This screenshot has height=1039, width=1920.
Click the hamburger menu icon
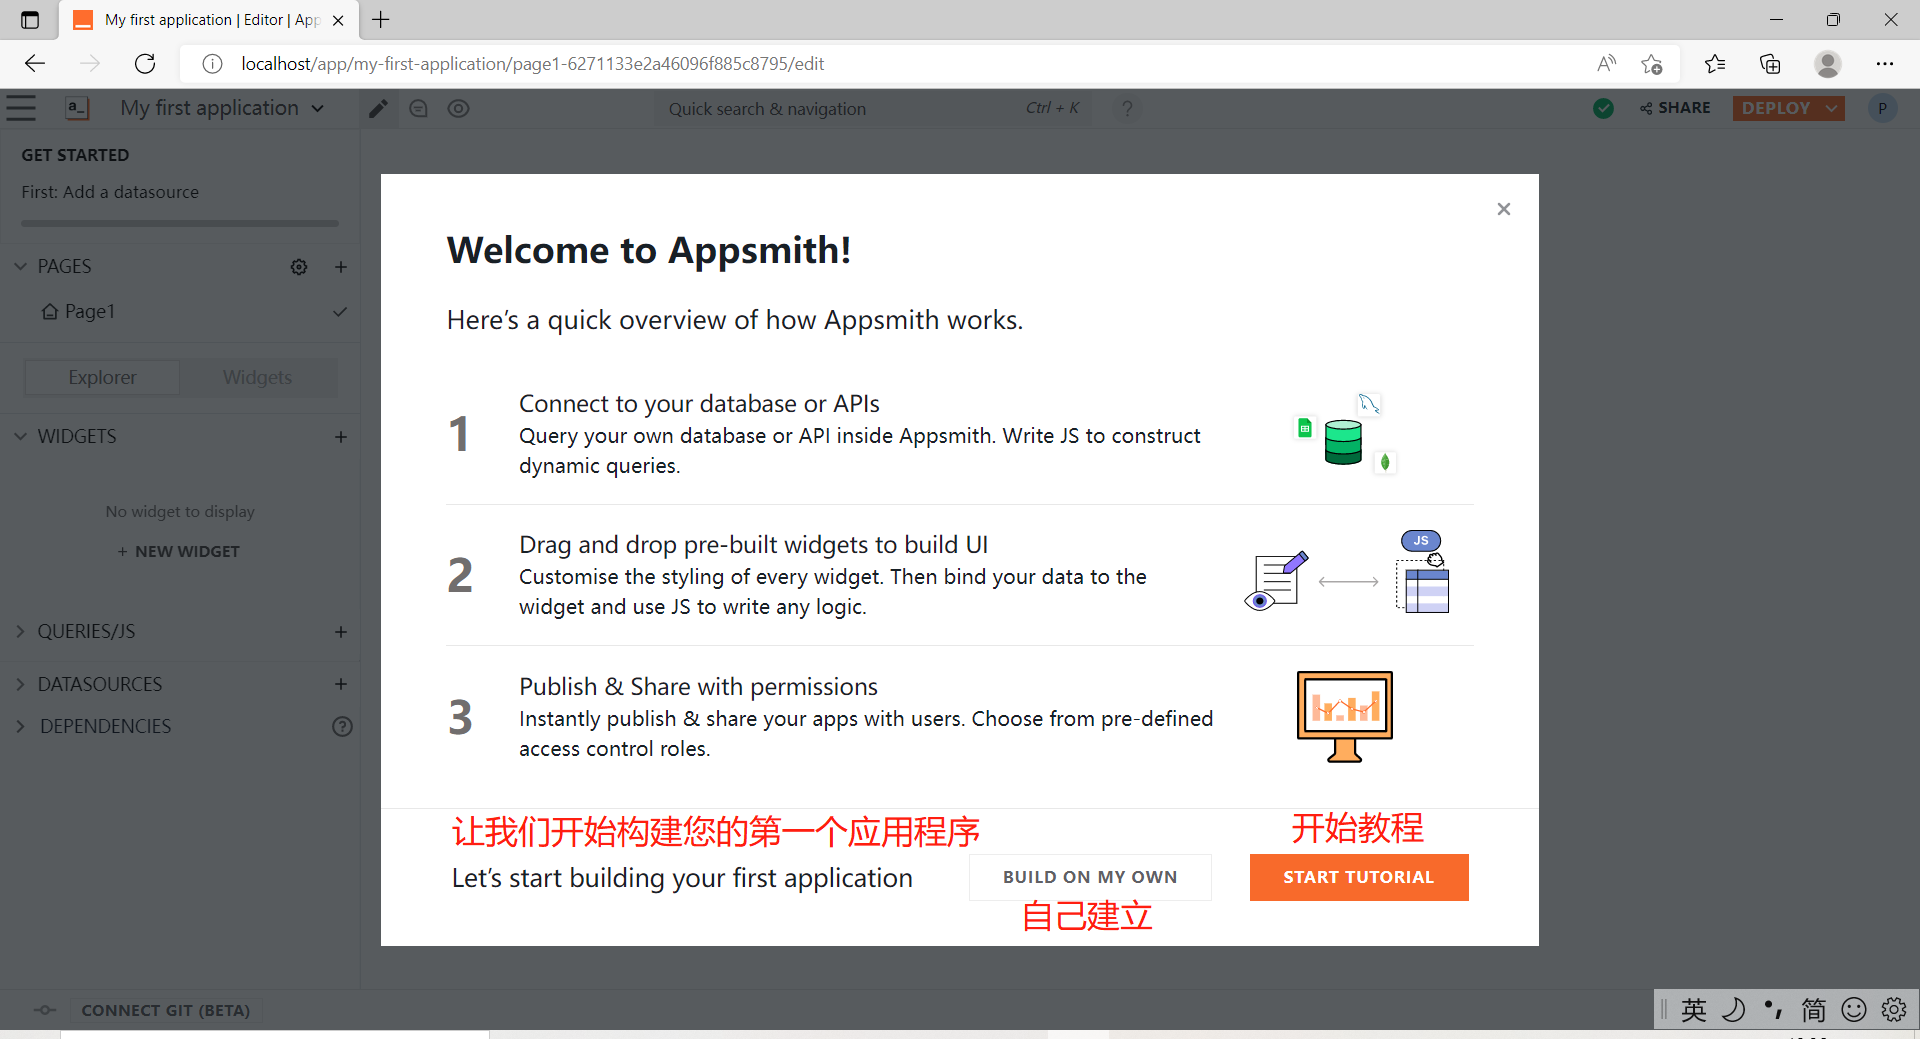[21, 108]
